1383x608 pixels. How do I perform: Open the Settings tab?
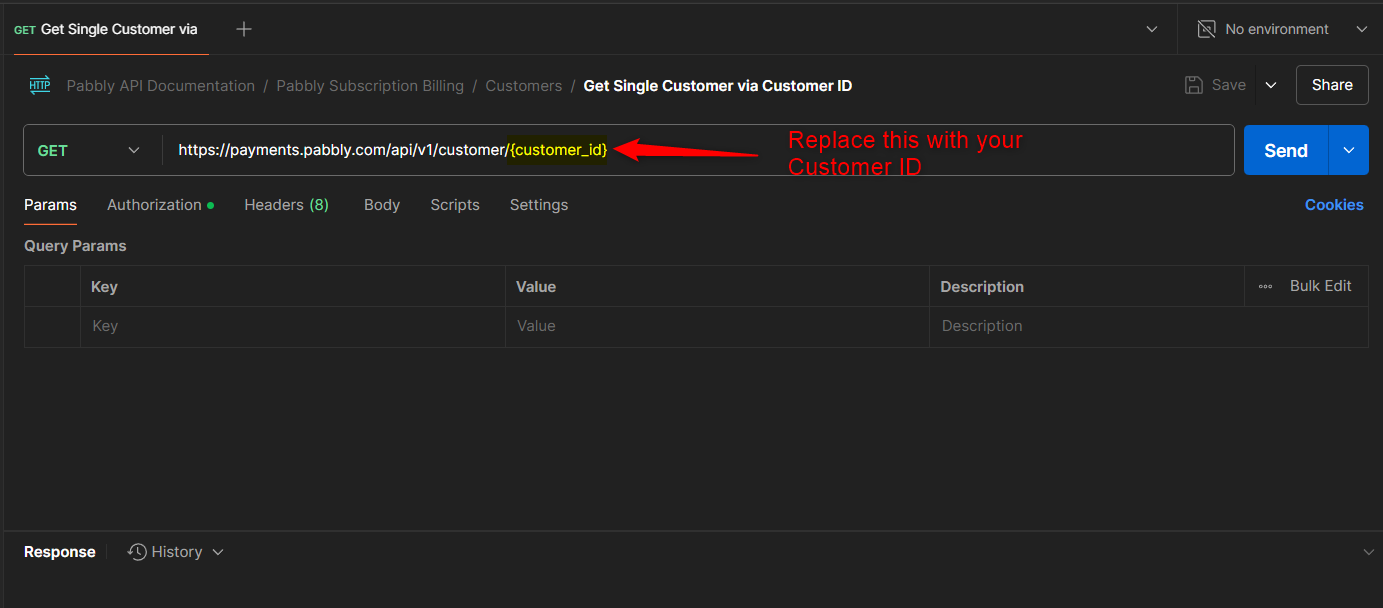pyautogui.click(x=539, y=205)
